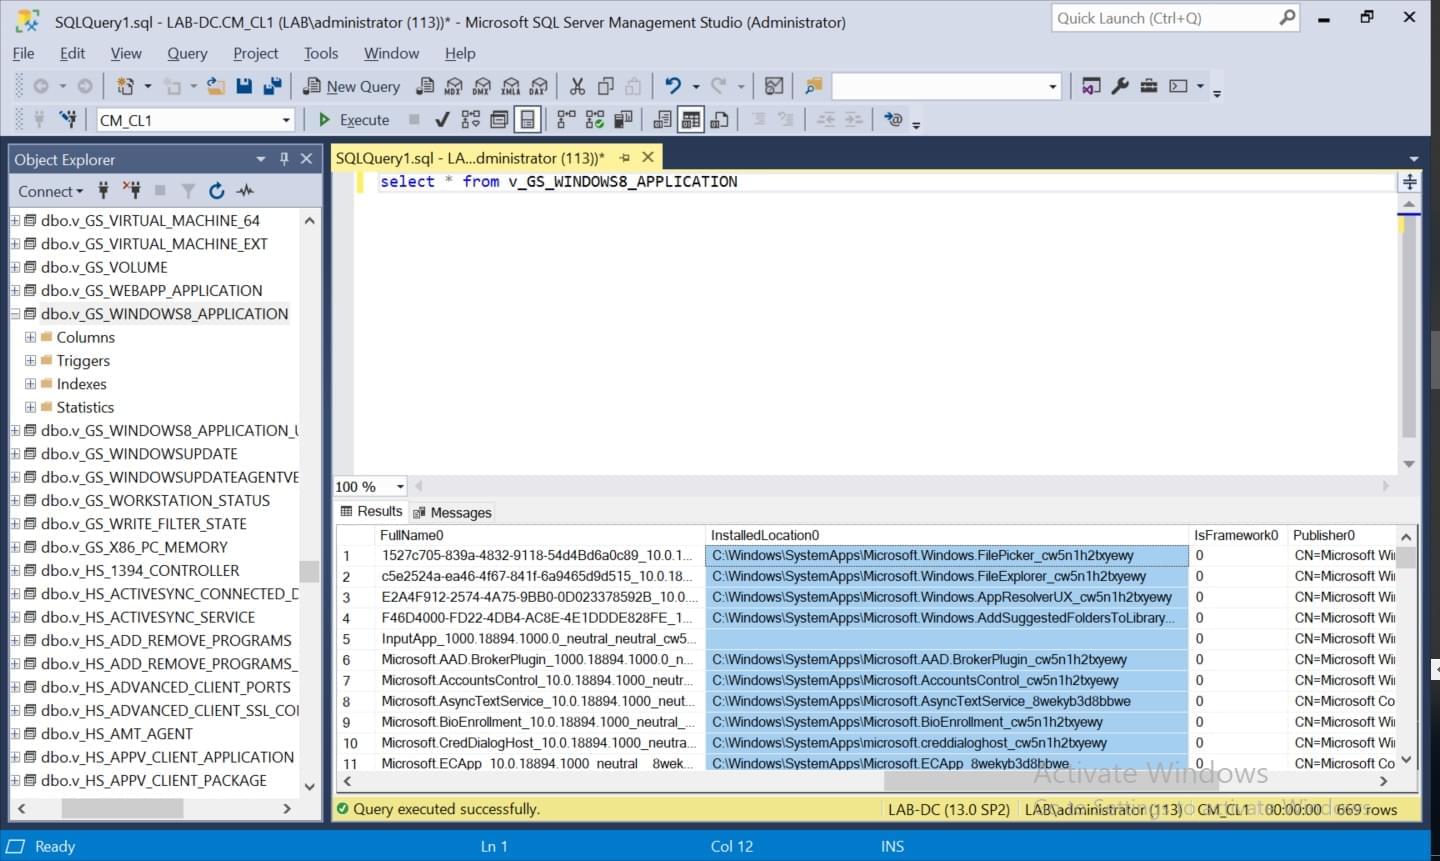This screenshot has width=1440, height=861.
Task: Open the Connect menu in Object Explorer
Action: click(50, 191)
